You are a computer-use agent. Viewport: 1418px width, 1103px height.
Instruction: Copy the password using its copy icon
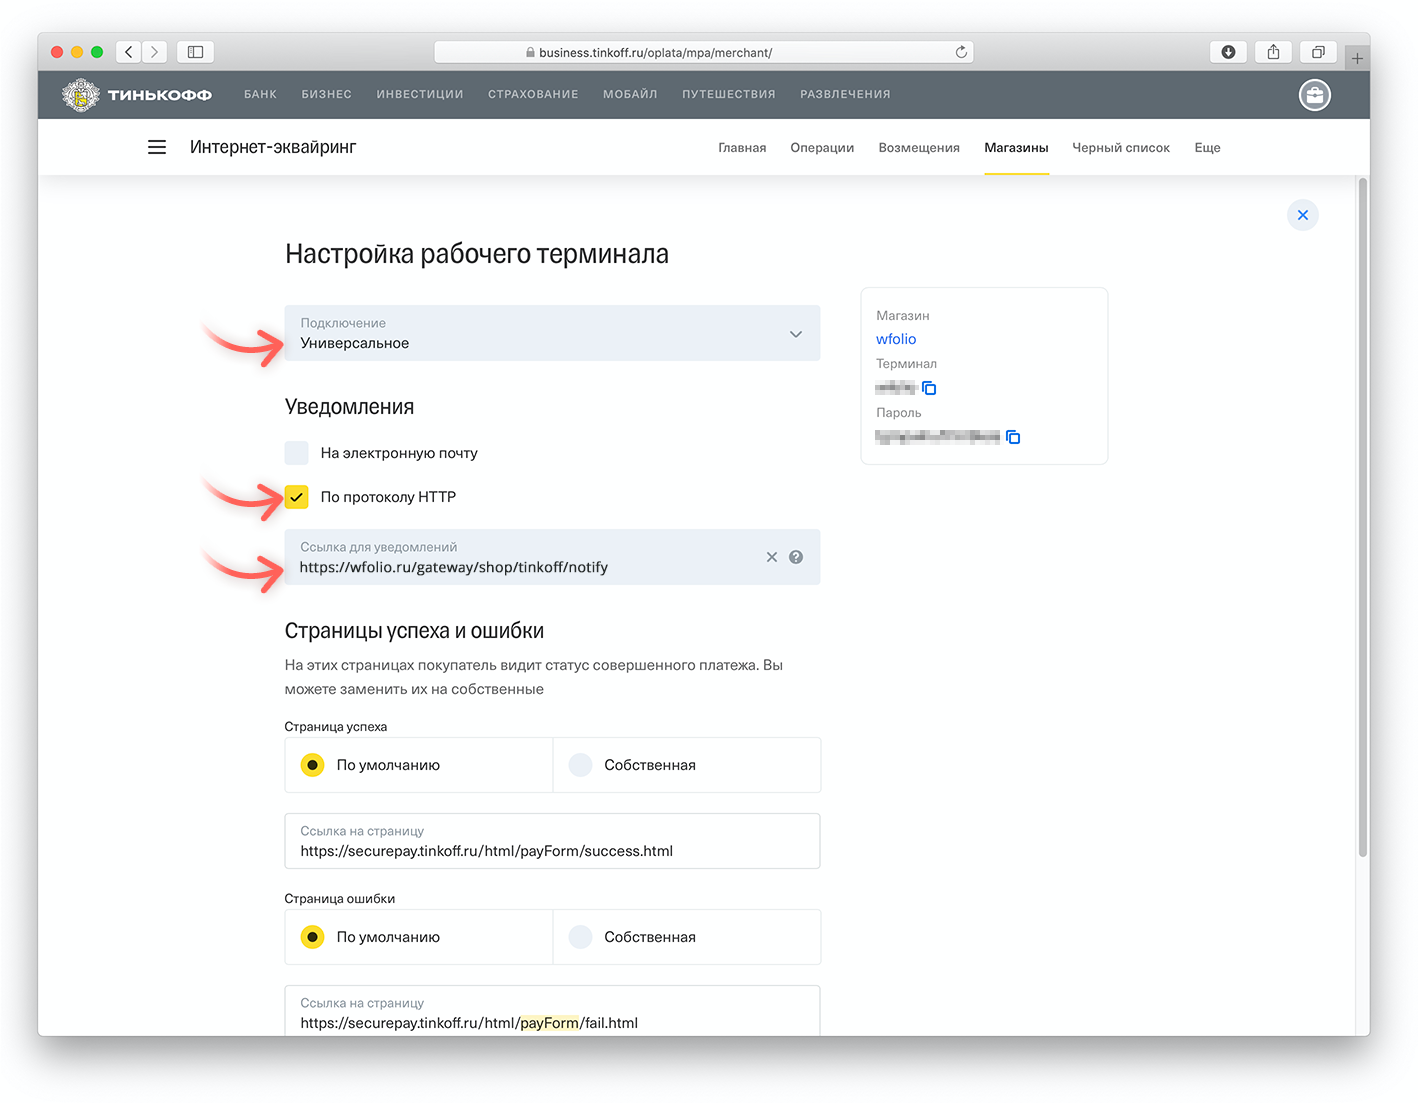(x=1013, y=437)
